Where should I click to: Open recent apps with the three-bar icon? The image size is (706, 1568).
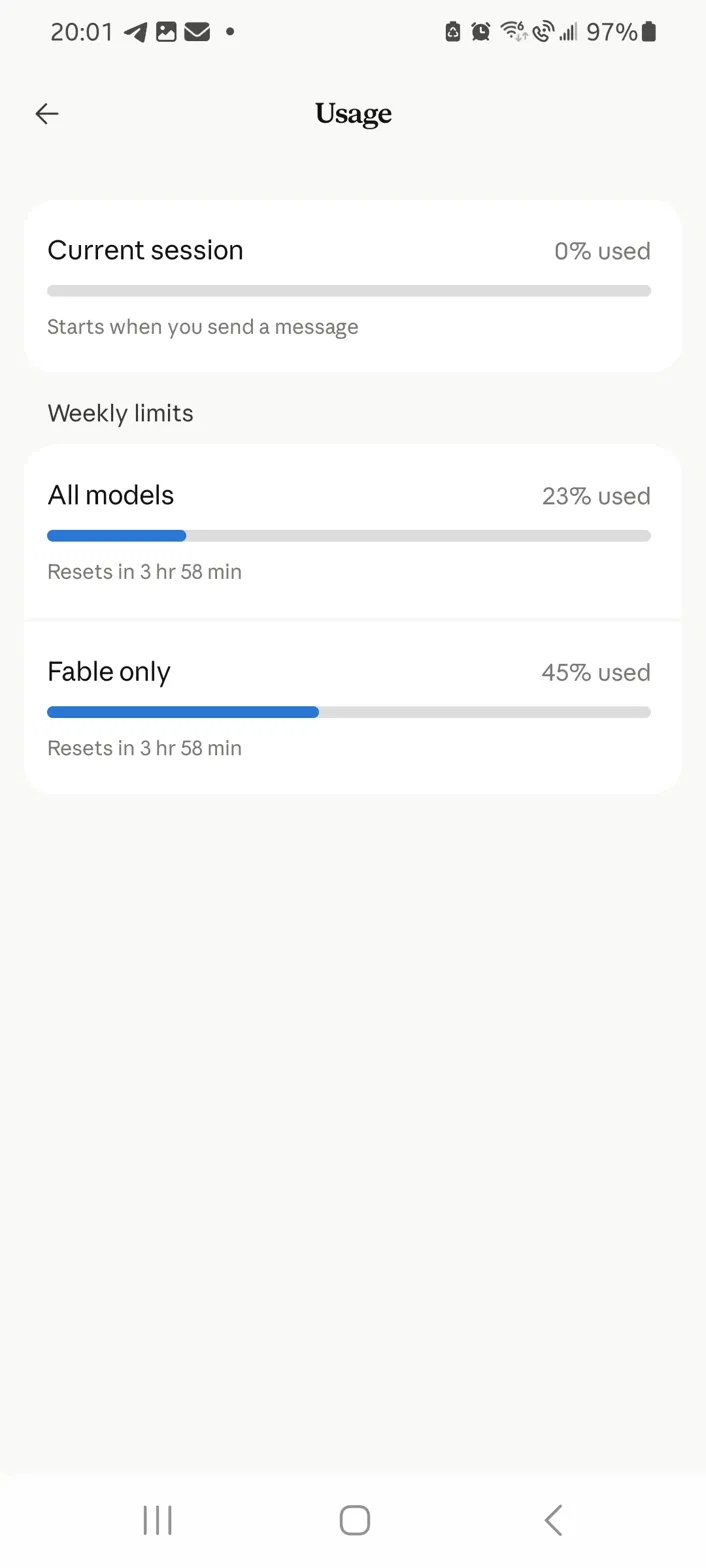point(157,1520)
